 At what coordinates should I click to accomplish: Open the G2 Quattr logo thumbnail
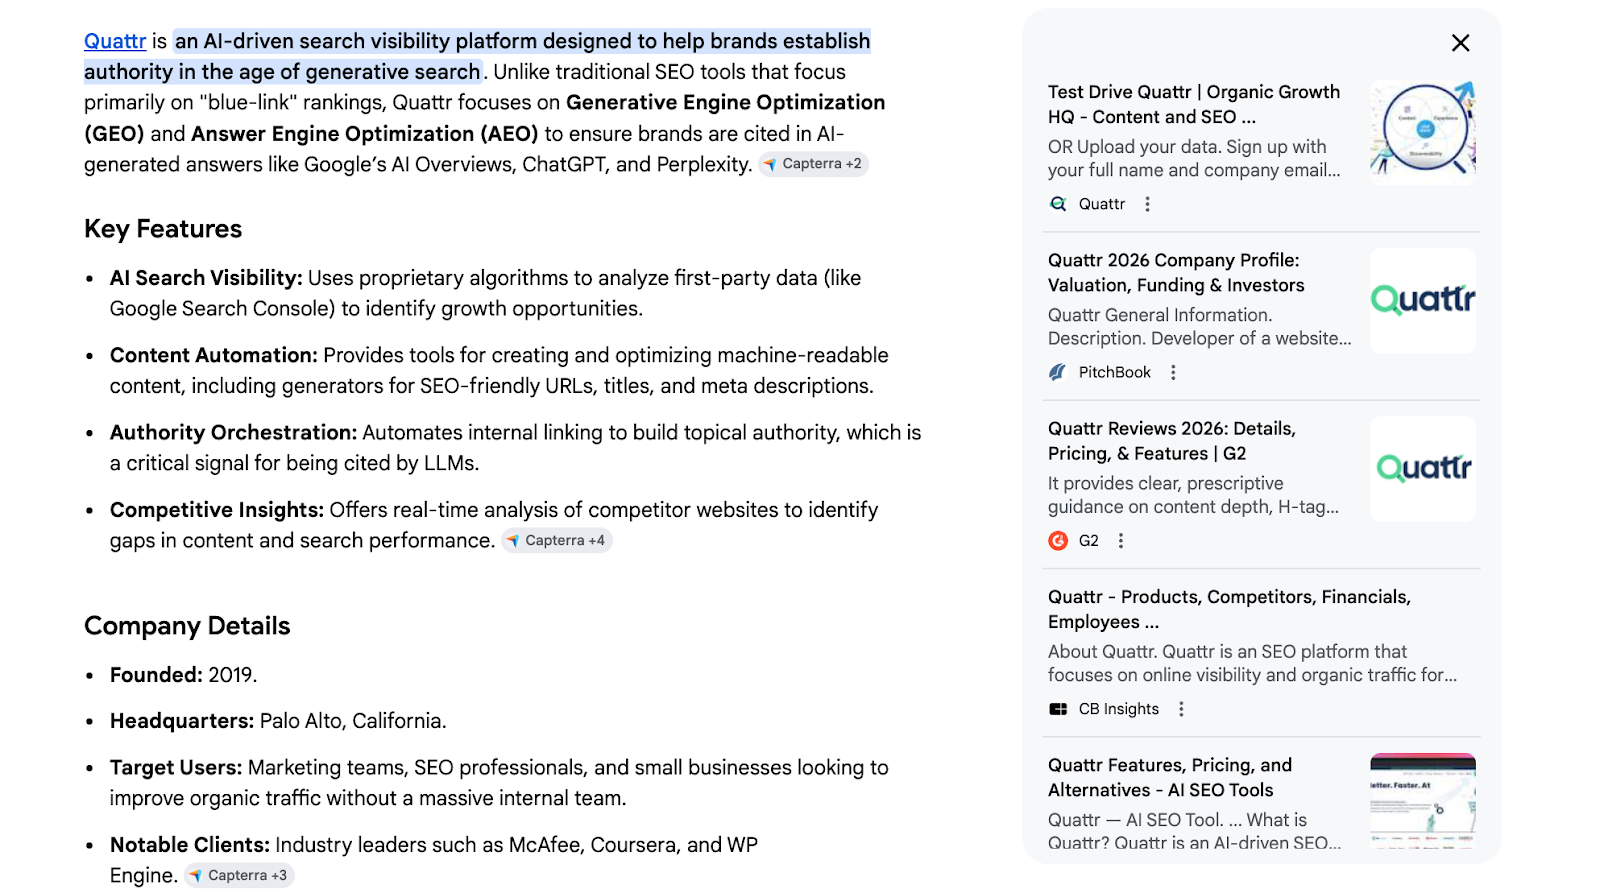[1422, 468]
